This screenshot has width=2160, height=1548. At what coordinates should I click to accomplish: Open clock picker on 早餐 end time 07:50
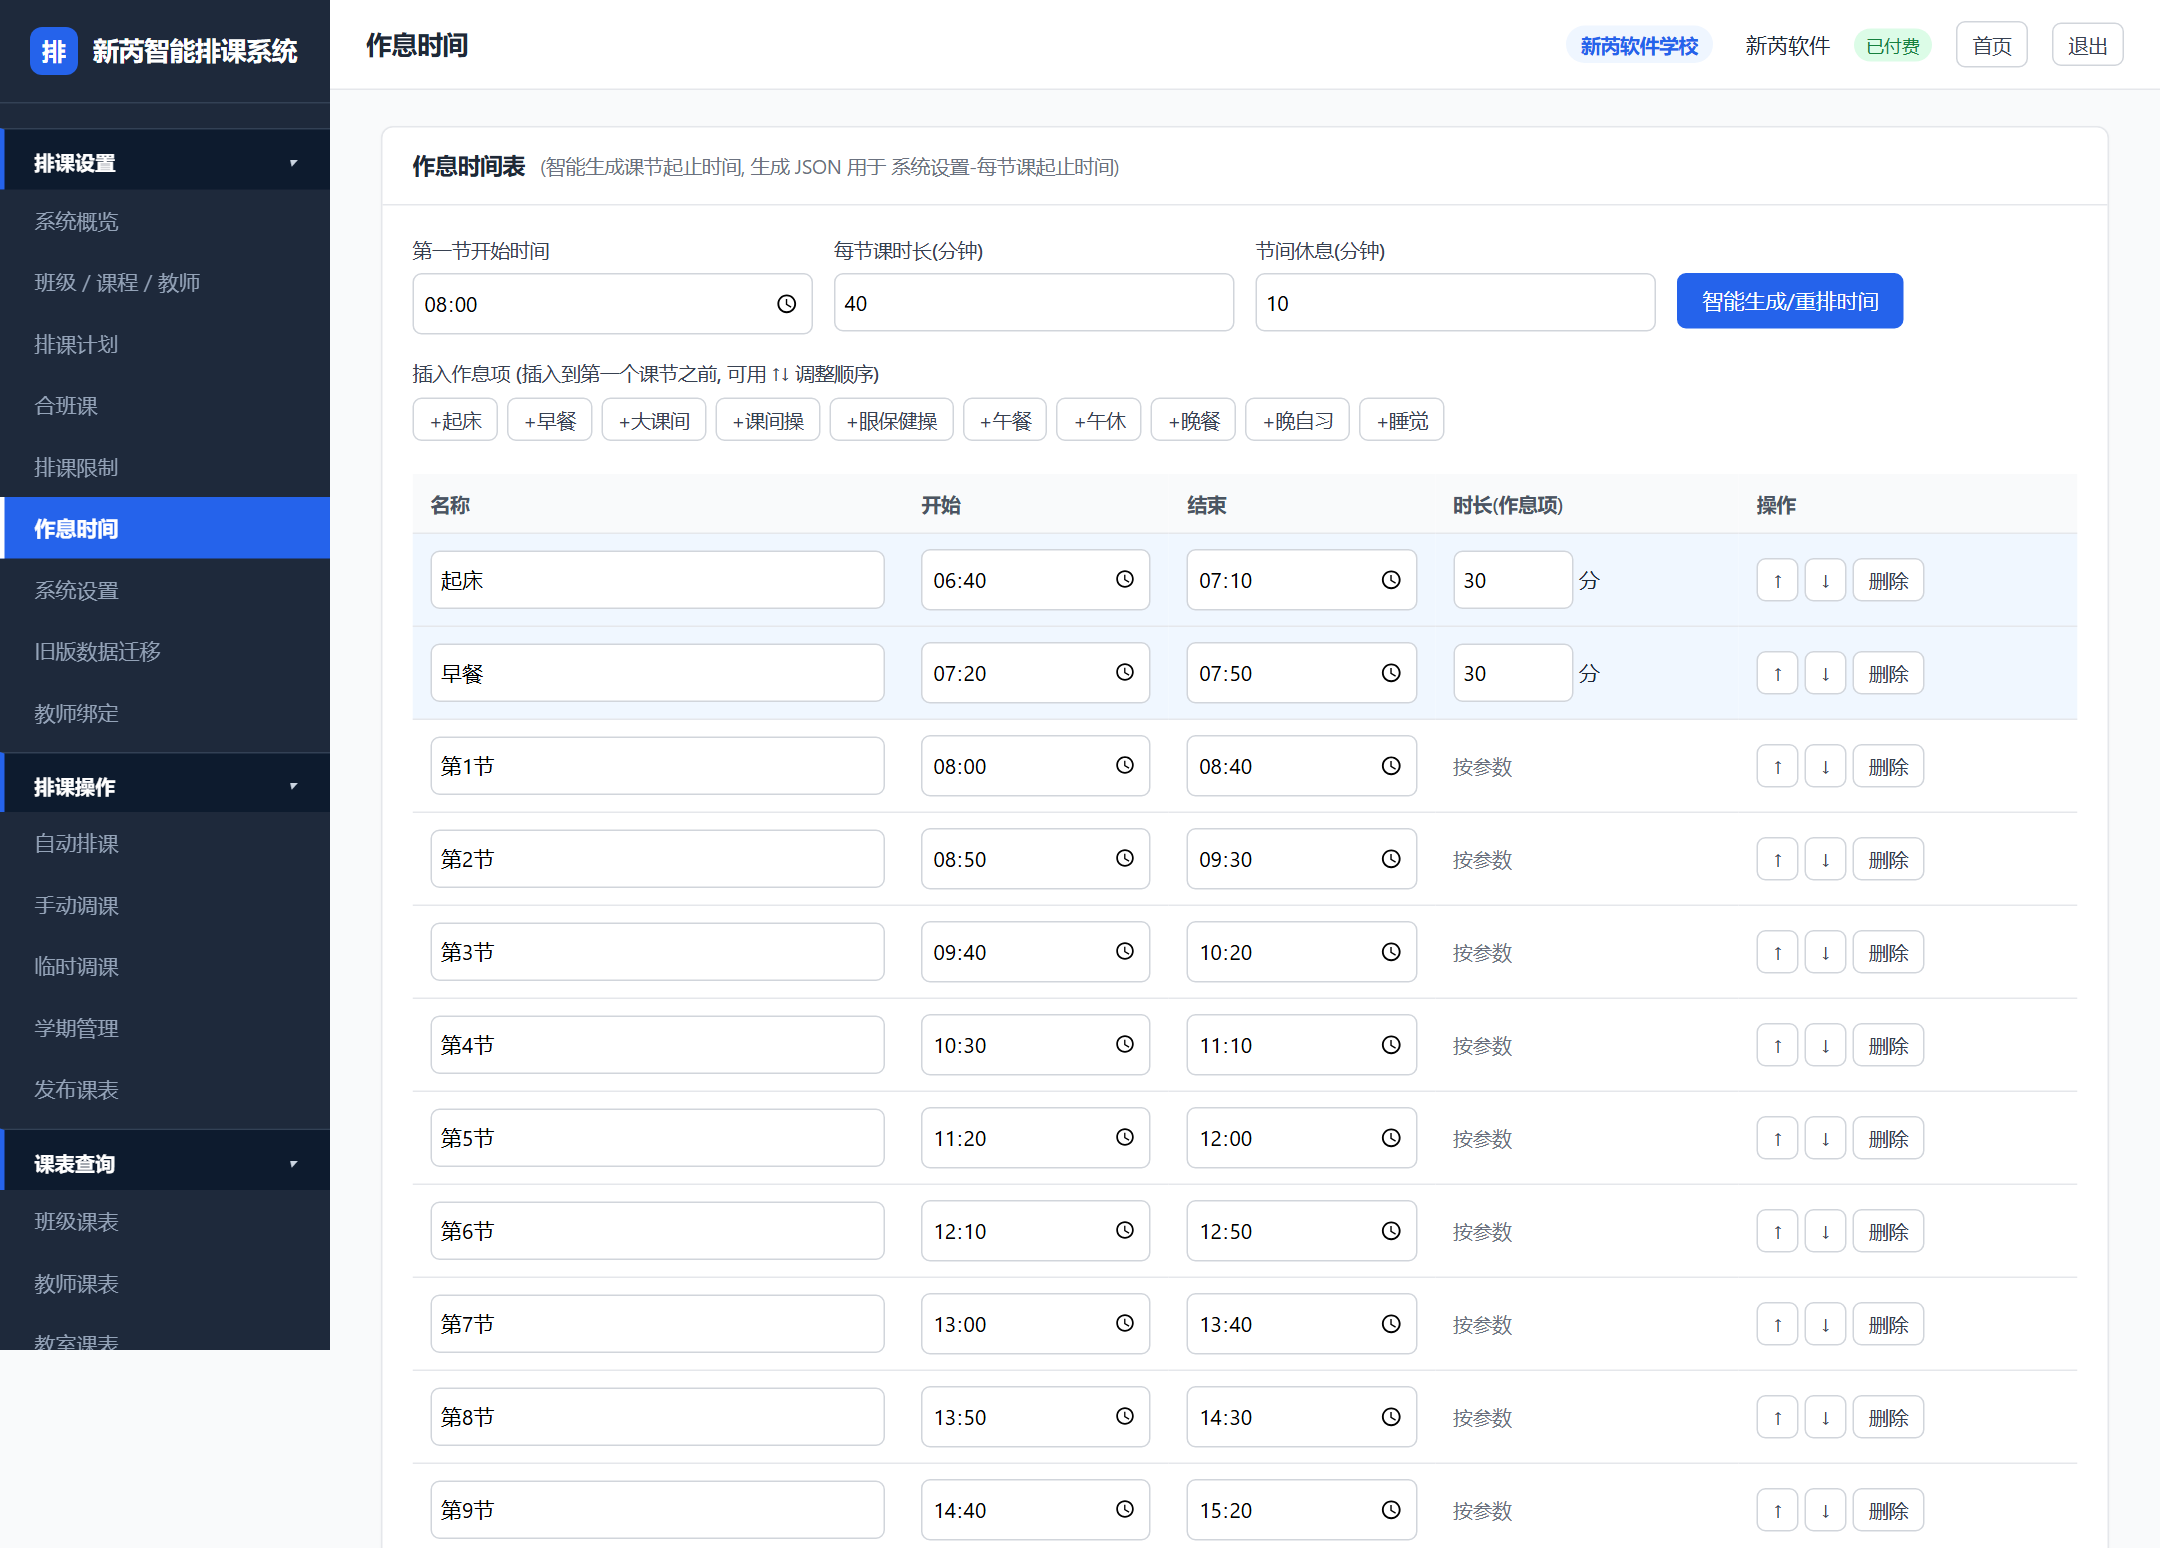pos(1391,673)
